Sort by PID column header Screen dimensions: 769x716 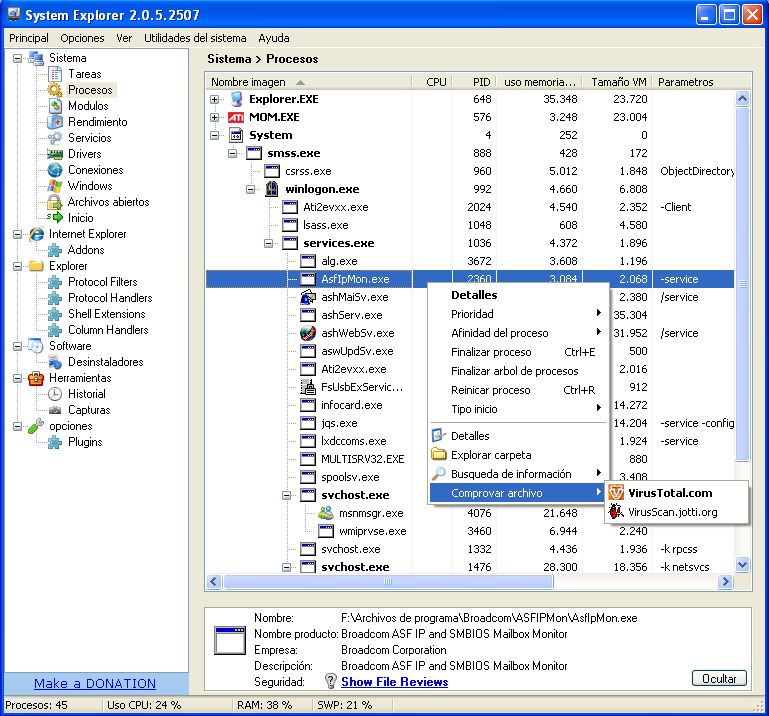474,82
